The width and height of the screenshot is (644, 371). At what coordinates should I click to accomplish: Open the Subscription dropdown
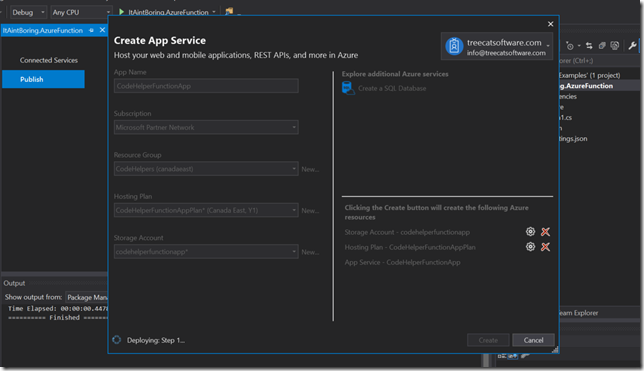(x=206, y=127)
